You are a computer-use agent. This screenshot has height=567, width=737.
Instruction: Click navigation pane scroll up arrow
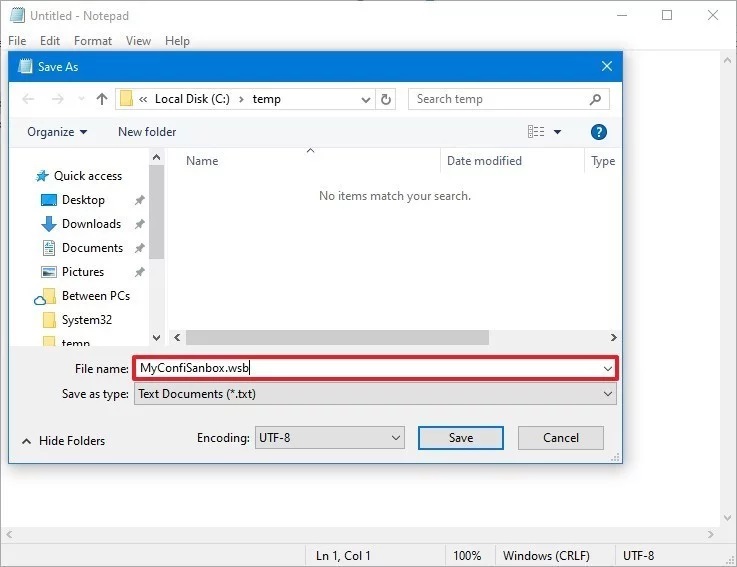[x=157, y=158]
